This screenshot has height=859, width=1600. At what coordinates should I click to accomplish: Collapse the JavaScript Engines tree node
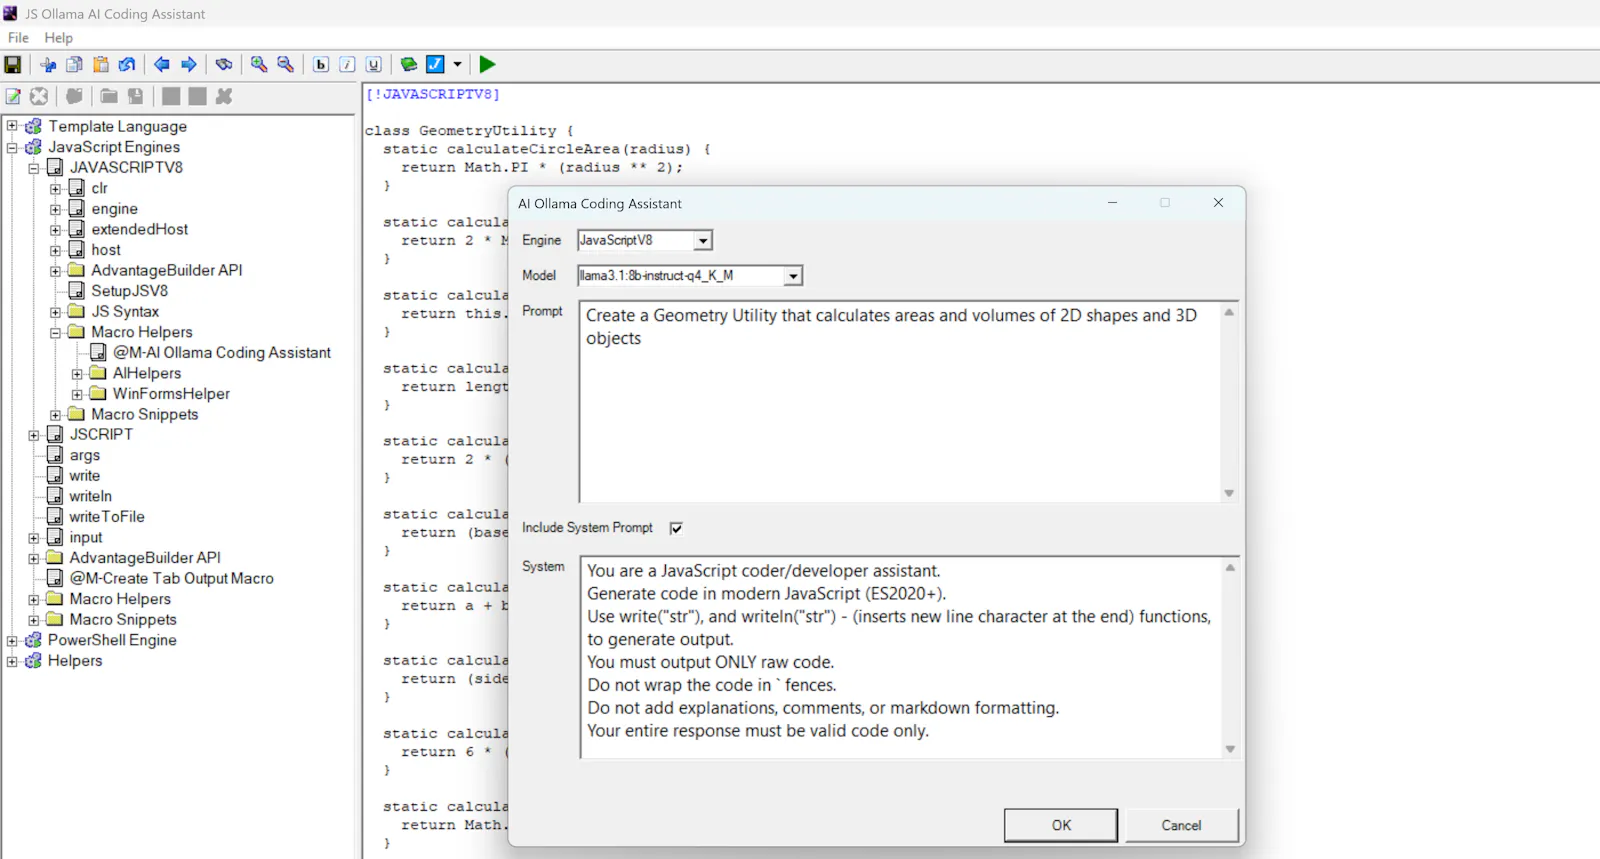12,147
